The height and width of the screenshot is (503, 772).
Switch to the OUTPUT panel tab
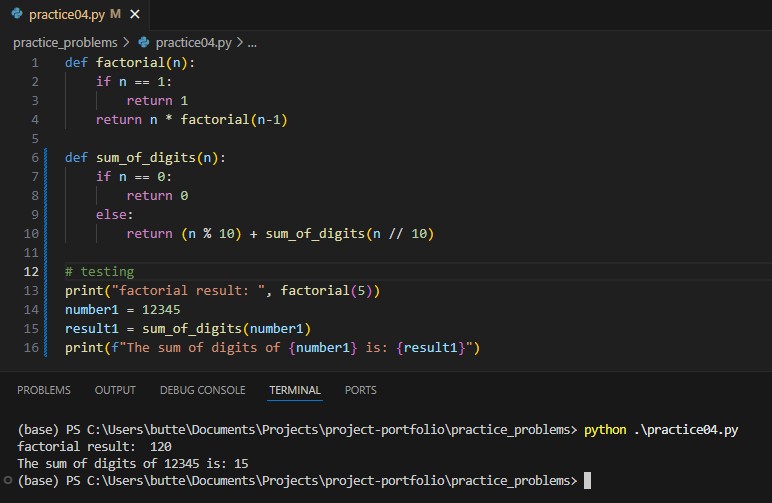(x=115, y=390)
